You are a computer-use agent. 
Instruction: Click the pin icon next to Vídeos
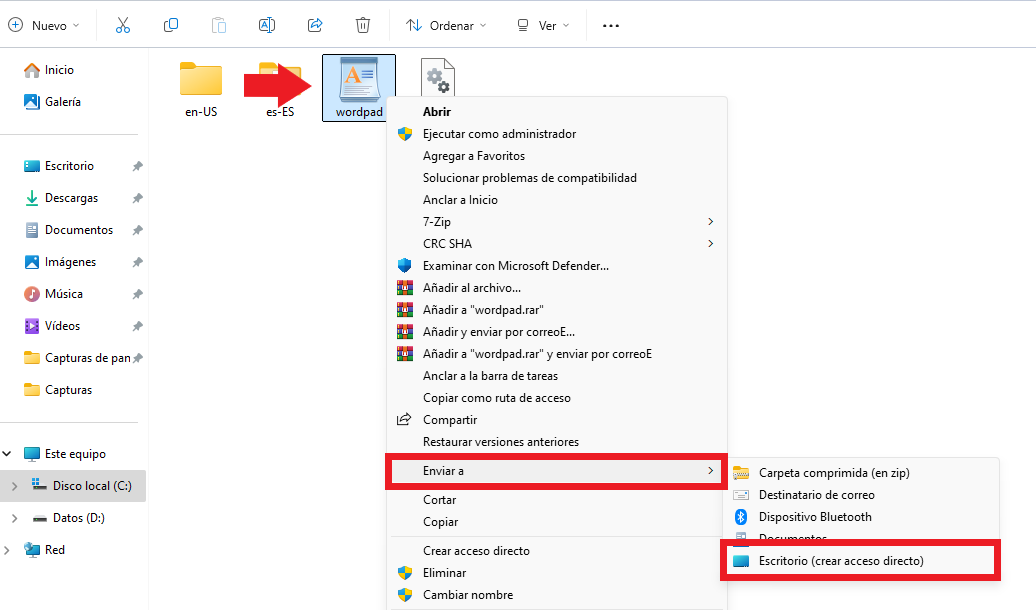pos(137,326)
